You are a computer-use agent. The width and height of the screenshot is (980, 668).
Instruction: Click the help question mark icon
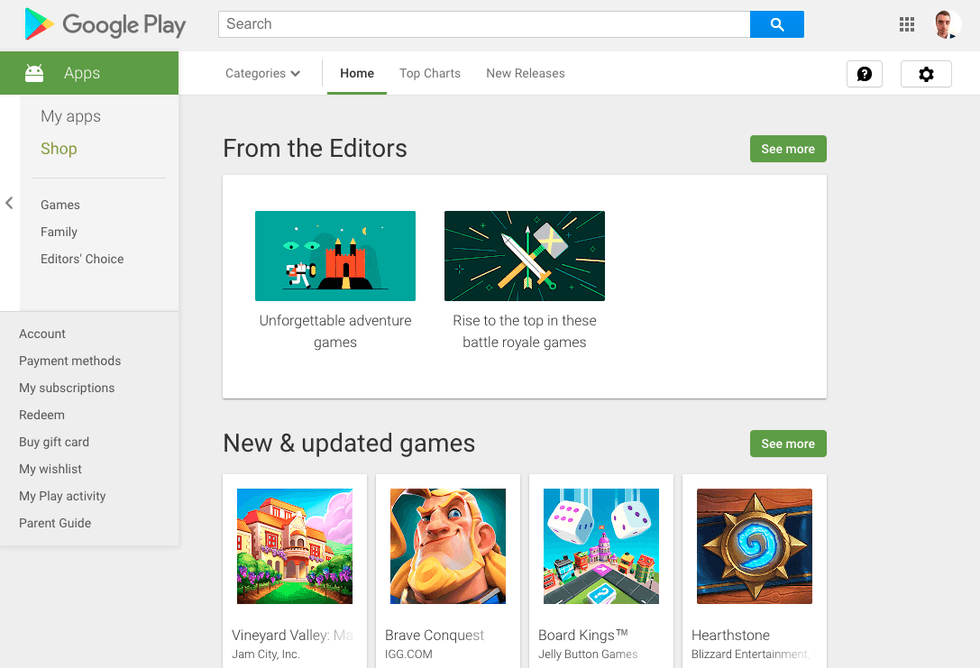coord(864,73)
